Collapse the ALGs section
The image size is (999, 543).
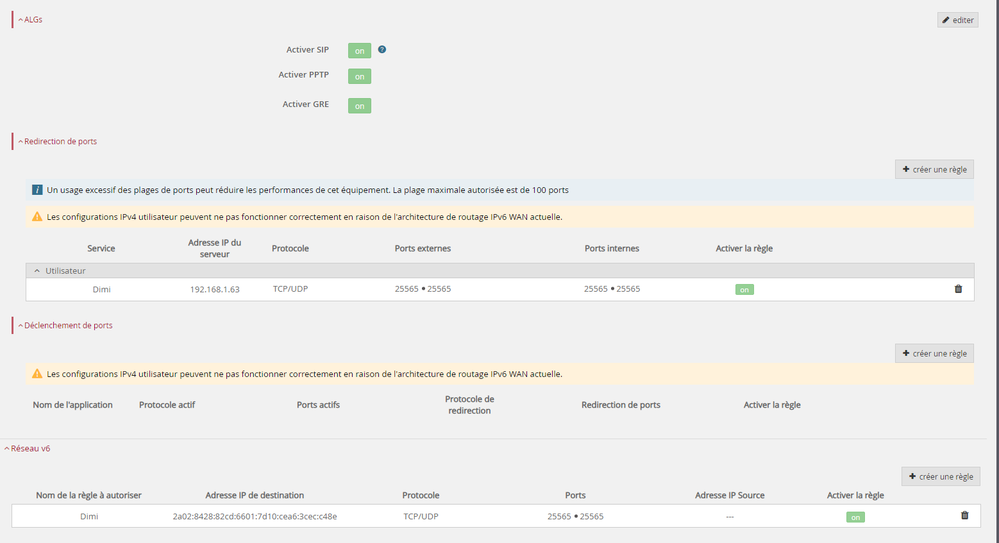point(30,19)
